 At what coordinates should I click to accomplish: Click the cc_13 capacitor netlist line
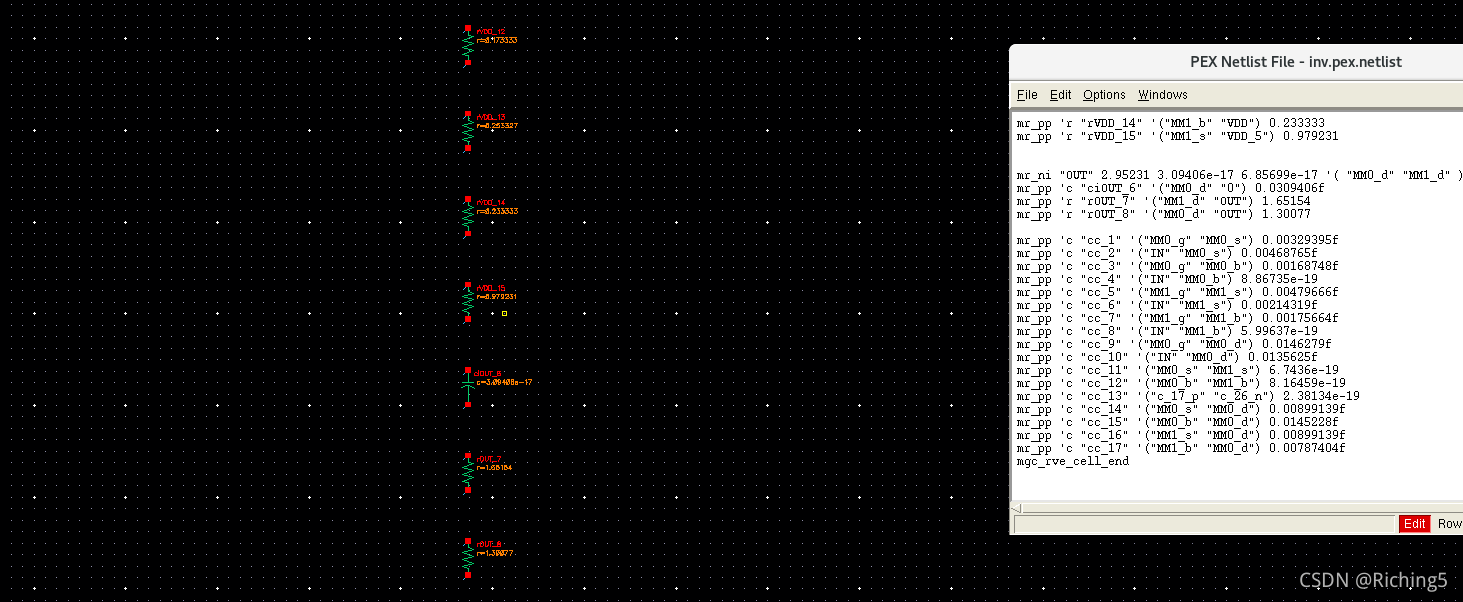tap(1187, 396)
